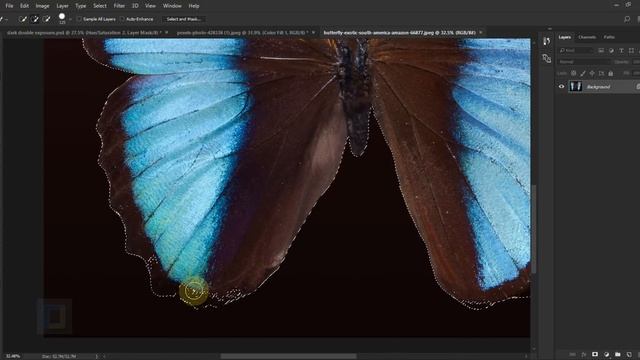Open the Type menu

pyautogui.click(x=80, y=6)
